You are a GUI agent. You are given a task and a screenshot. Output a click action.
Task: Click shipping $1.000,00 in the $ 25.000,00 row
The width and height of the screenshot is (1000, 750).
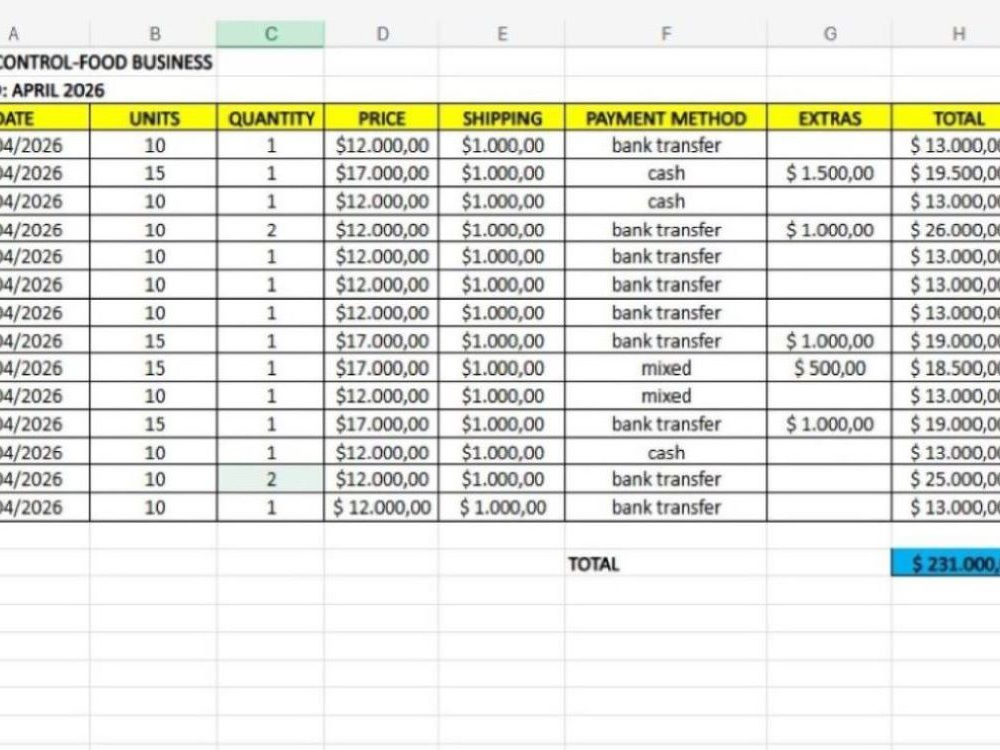tap(502, 479)
